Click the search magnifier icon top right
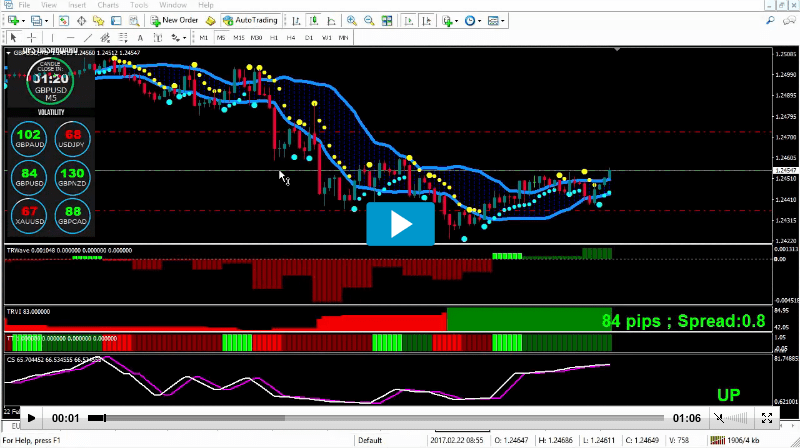800x448 pixels. click(770, 20)
